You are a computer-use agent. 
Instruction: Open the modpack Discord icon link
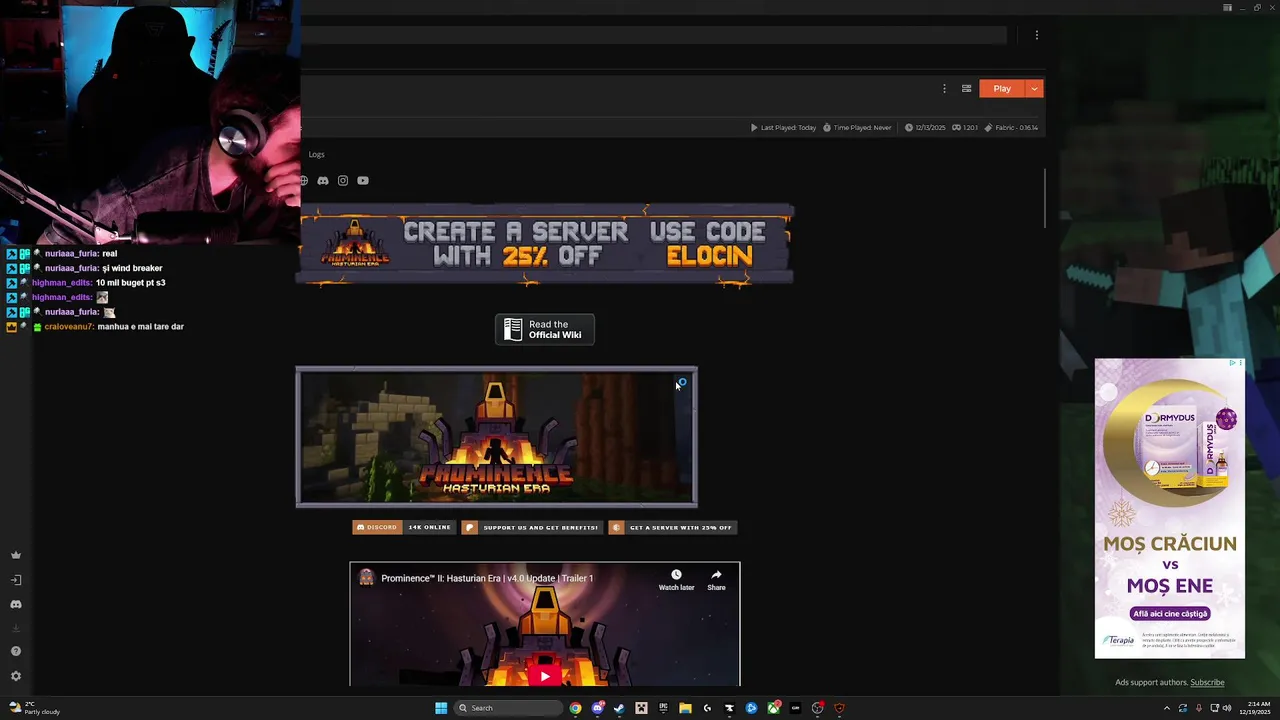323,181
